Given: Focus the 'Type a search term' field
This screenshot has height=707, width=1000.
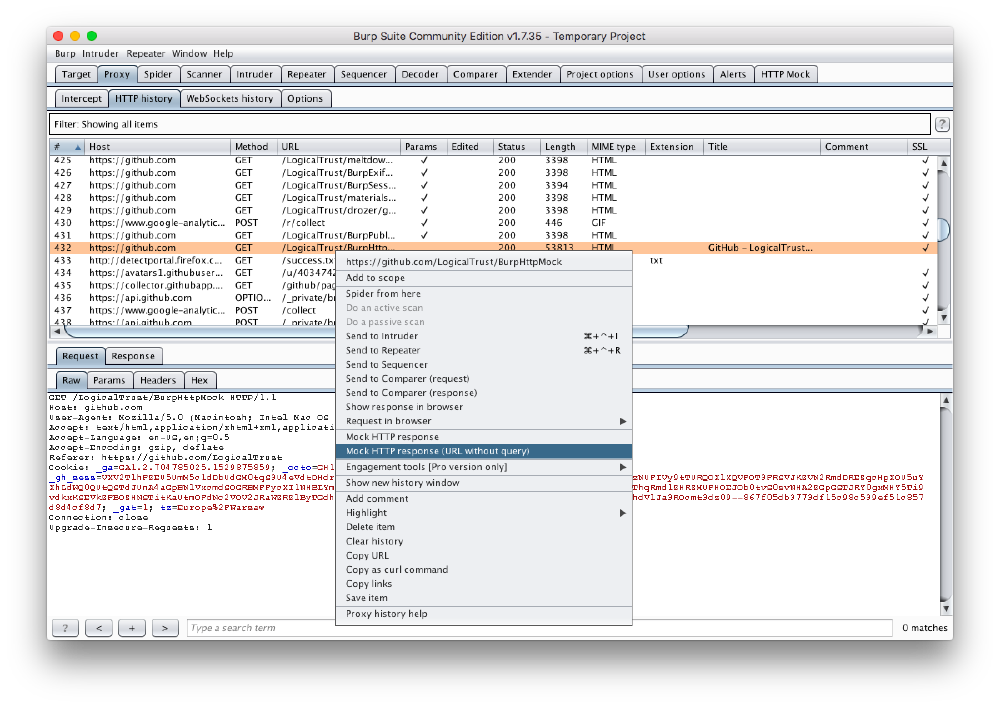Looking at the screenshot, I should coord(539,628).
